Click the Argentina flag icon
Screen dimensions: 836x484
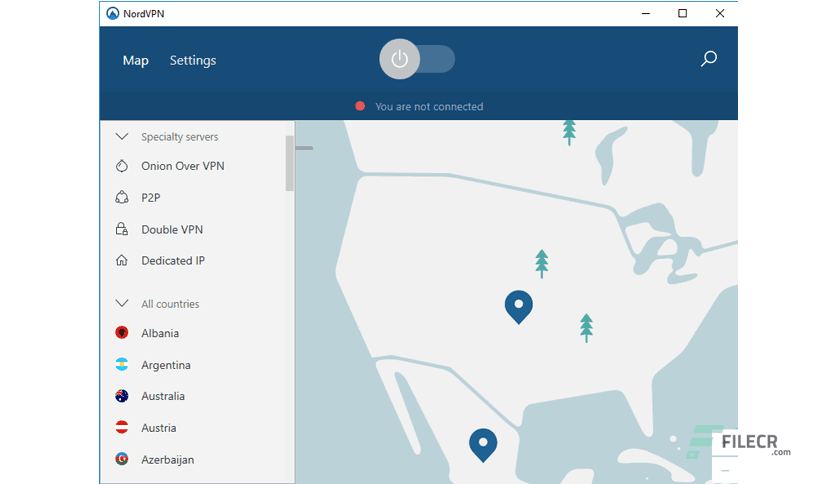tap(122, 364)
